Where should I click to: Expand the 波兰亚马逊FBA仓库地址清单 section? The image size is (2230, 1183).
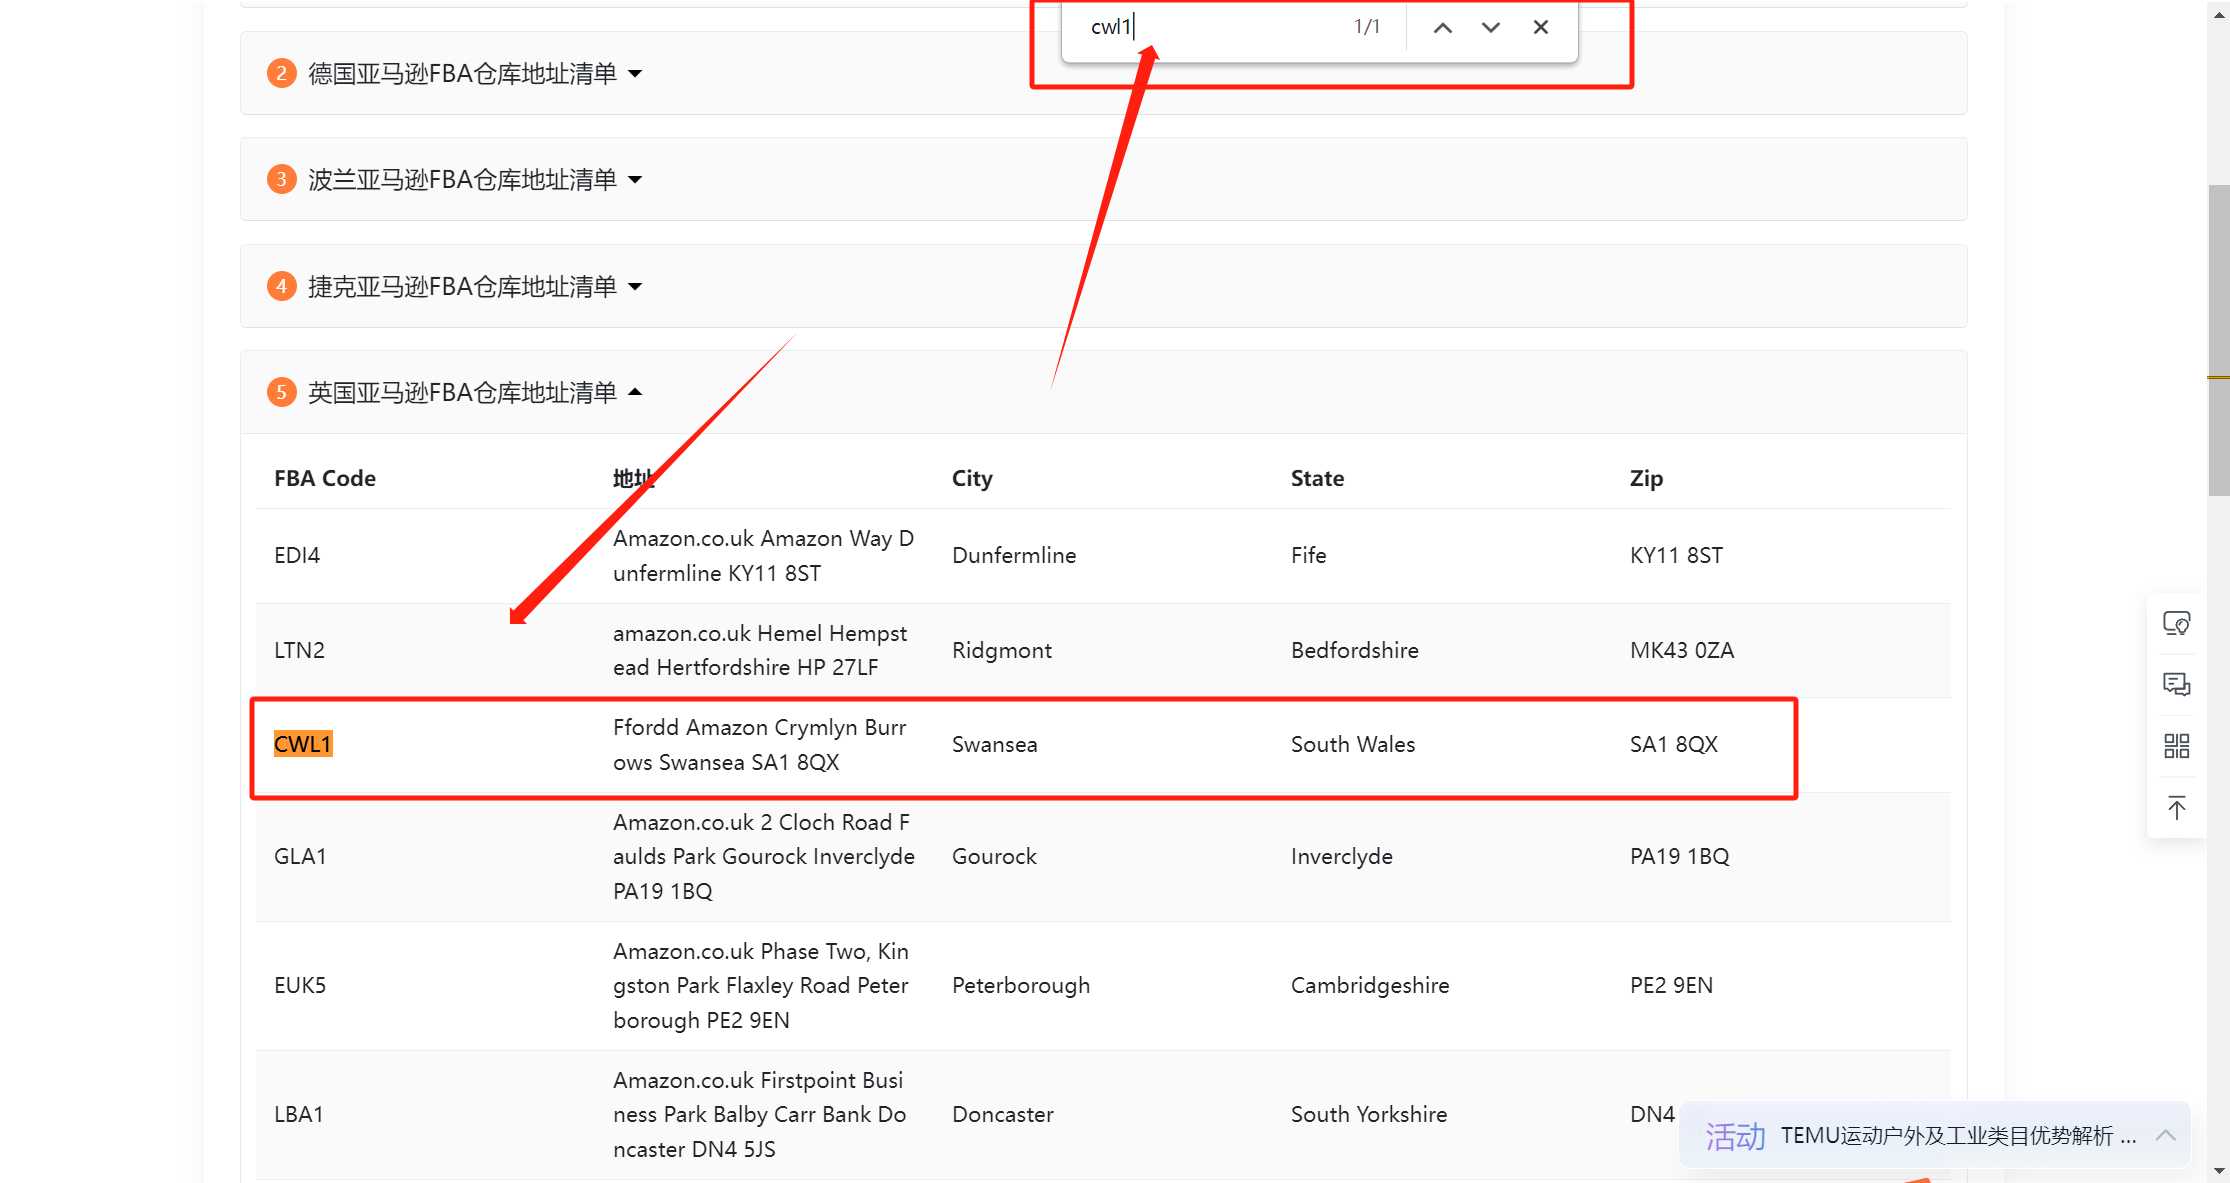click(1103, 179)
